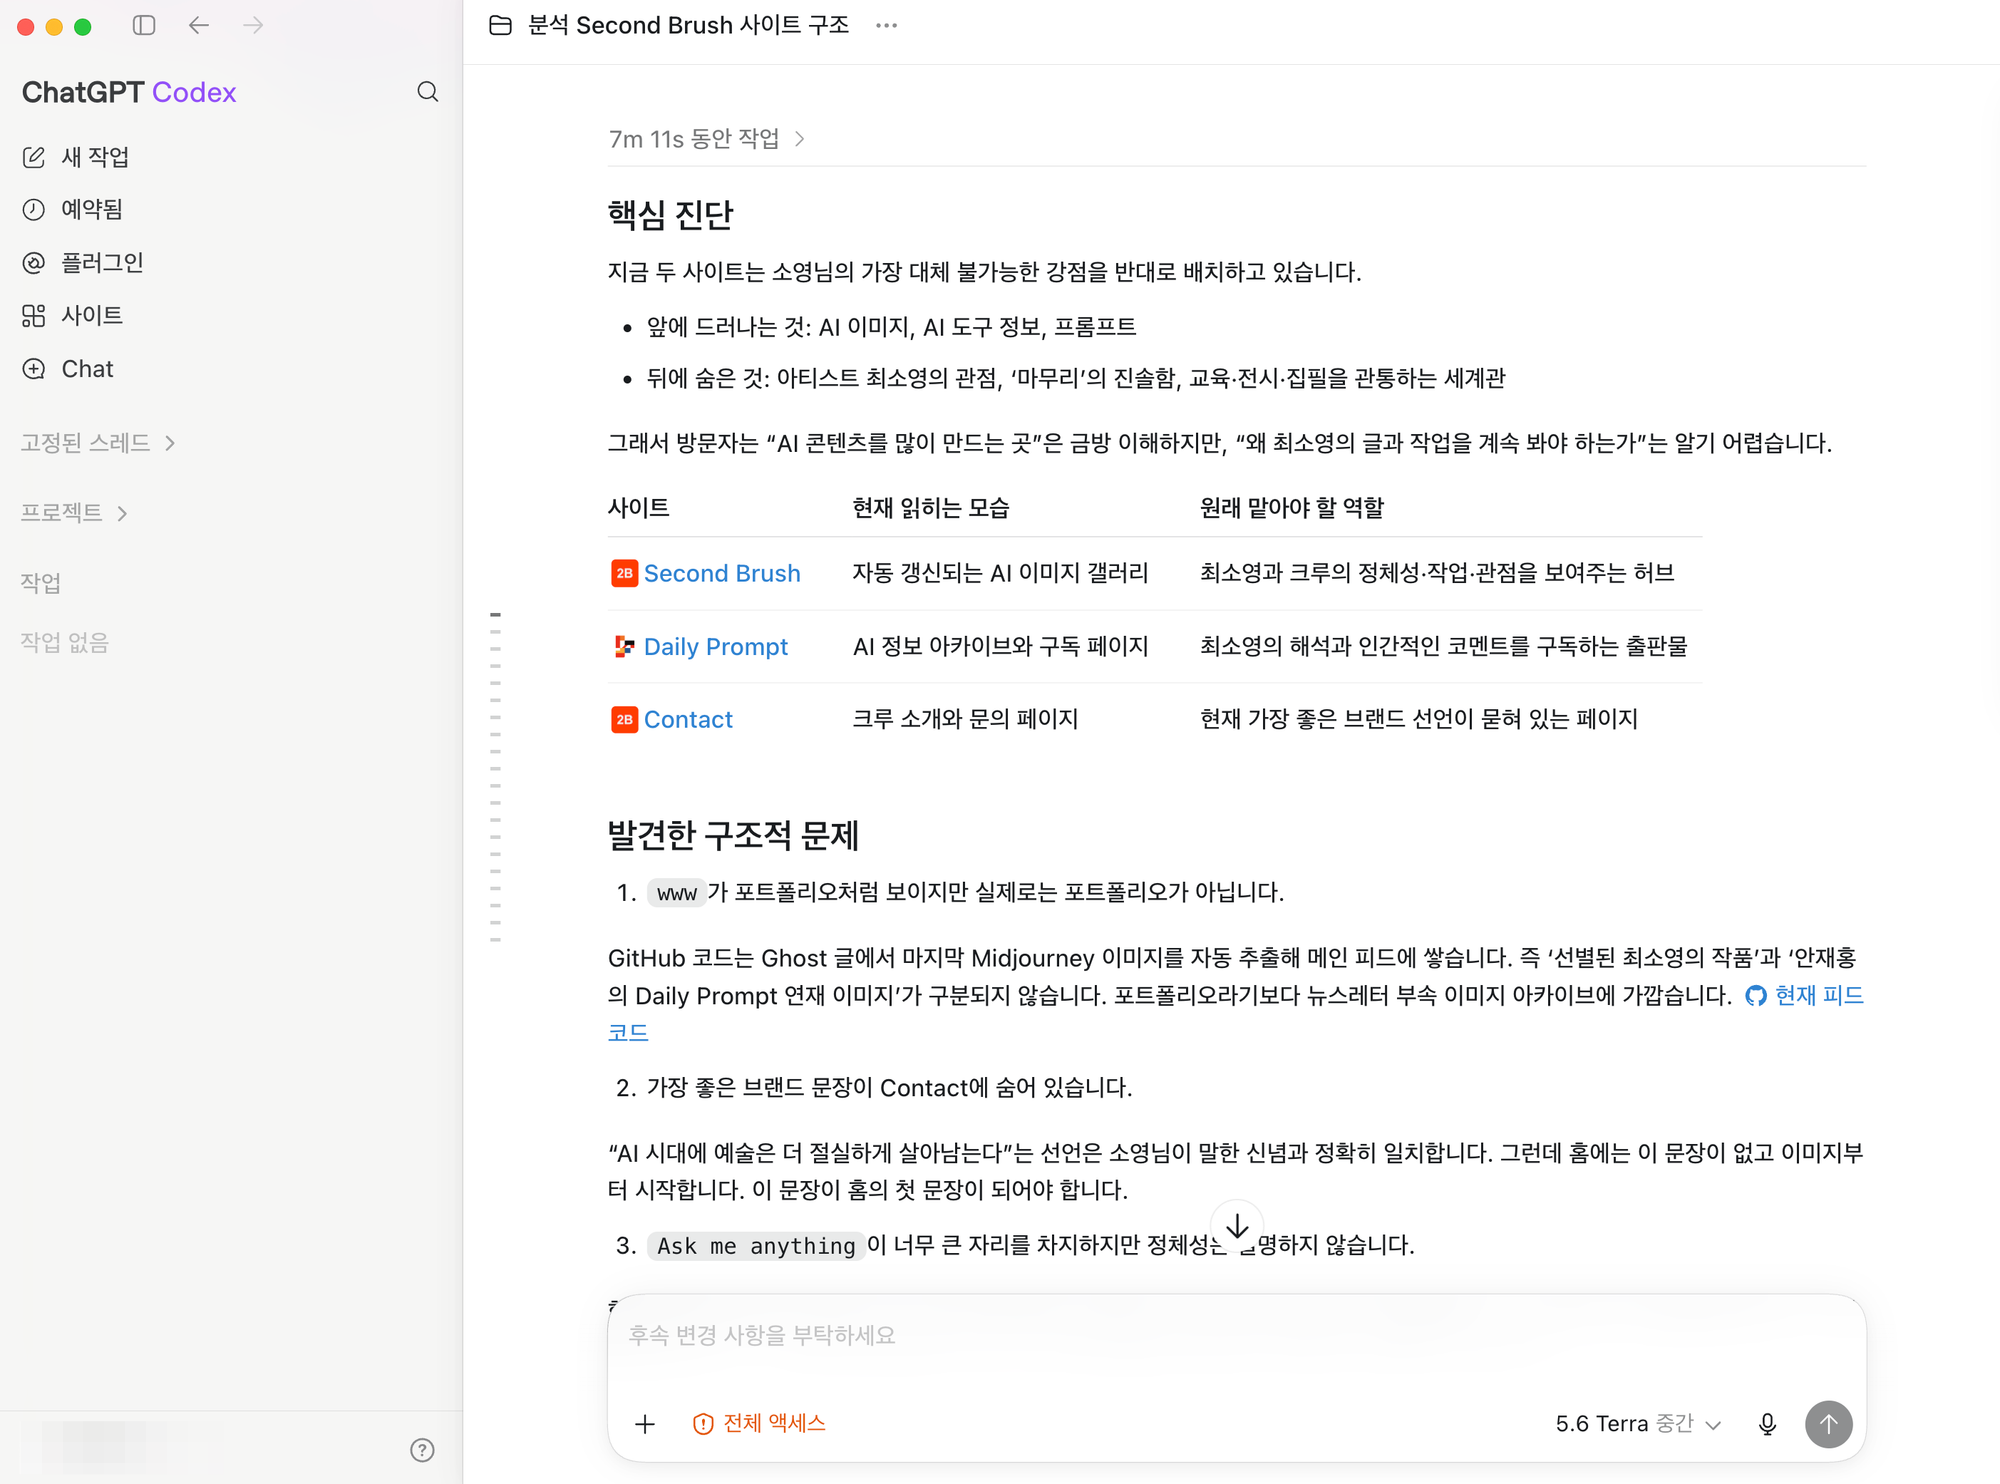The image size is (2000, 1484).
Task: Go back with the left arrow
Action: (x=199, y=25)
